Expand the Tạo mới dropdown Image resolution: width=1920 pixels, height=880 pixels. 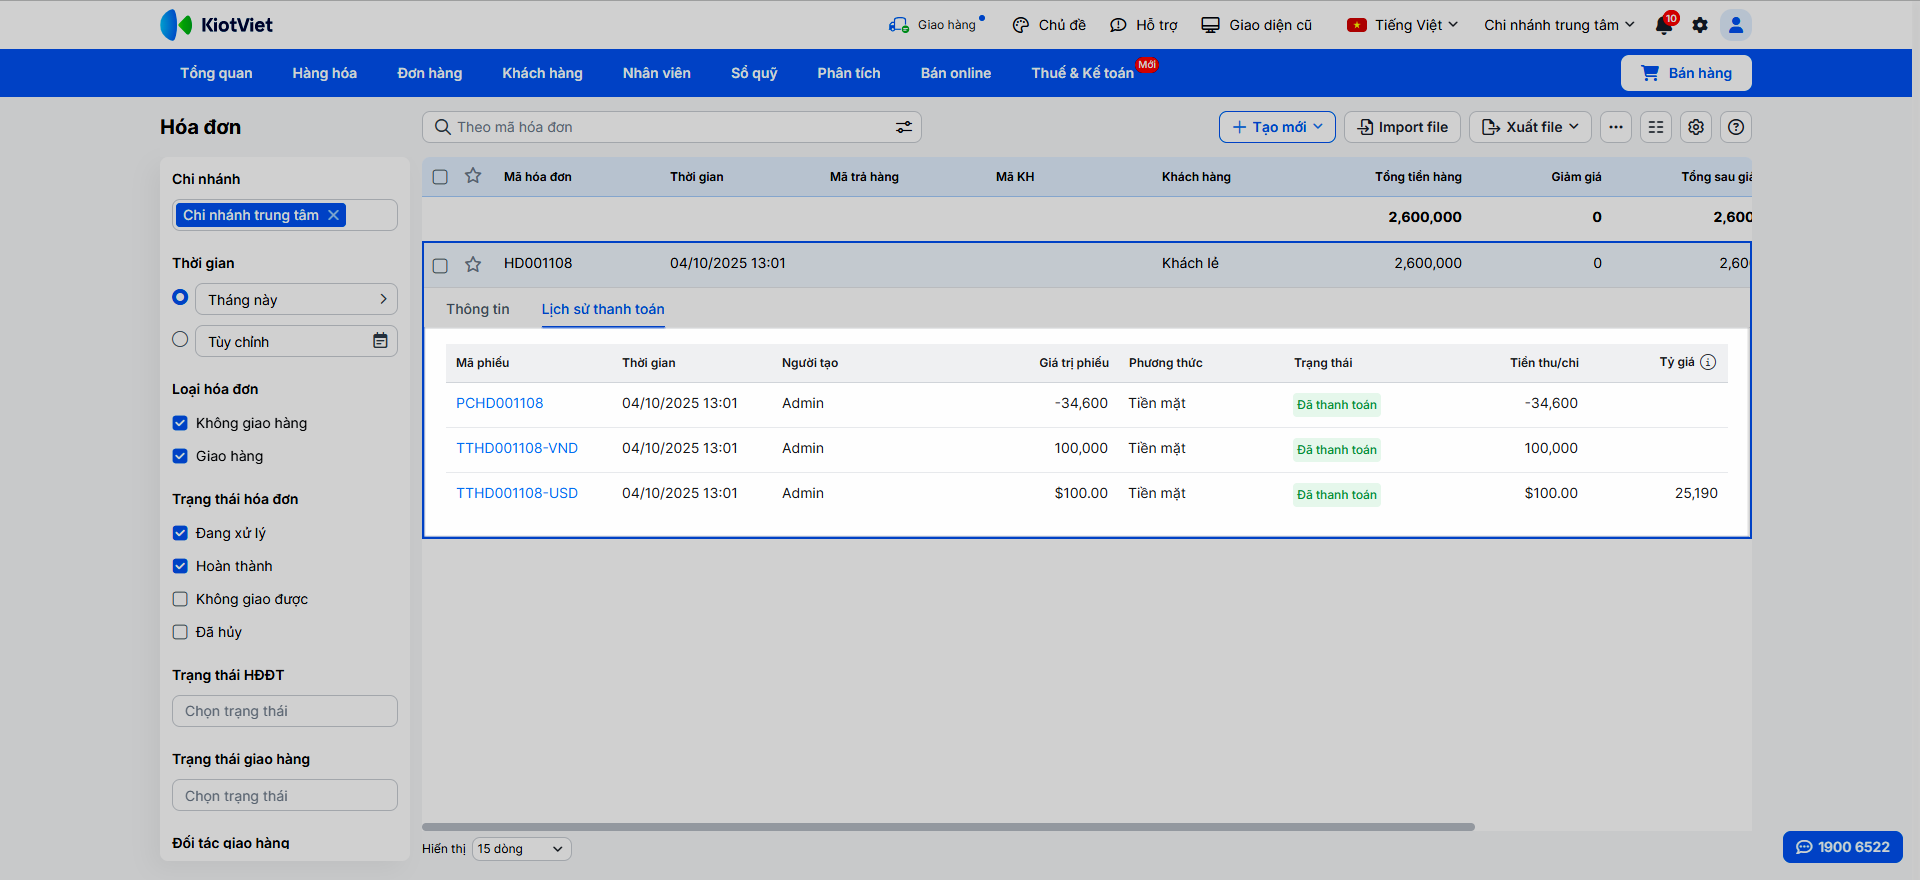(1277, 127)
